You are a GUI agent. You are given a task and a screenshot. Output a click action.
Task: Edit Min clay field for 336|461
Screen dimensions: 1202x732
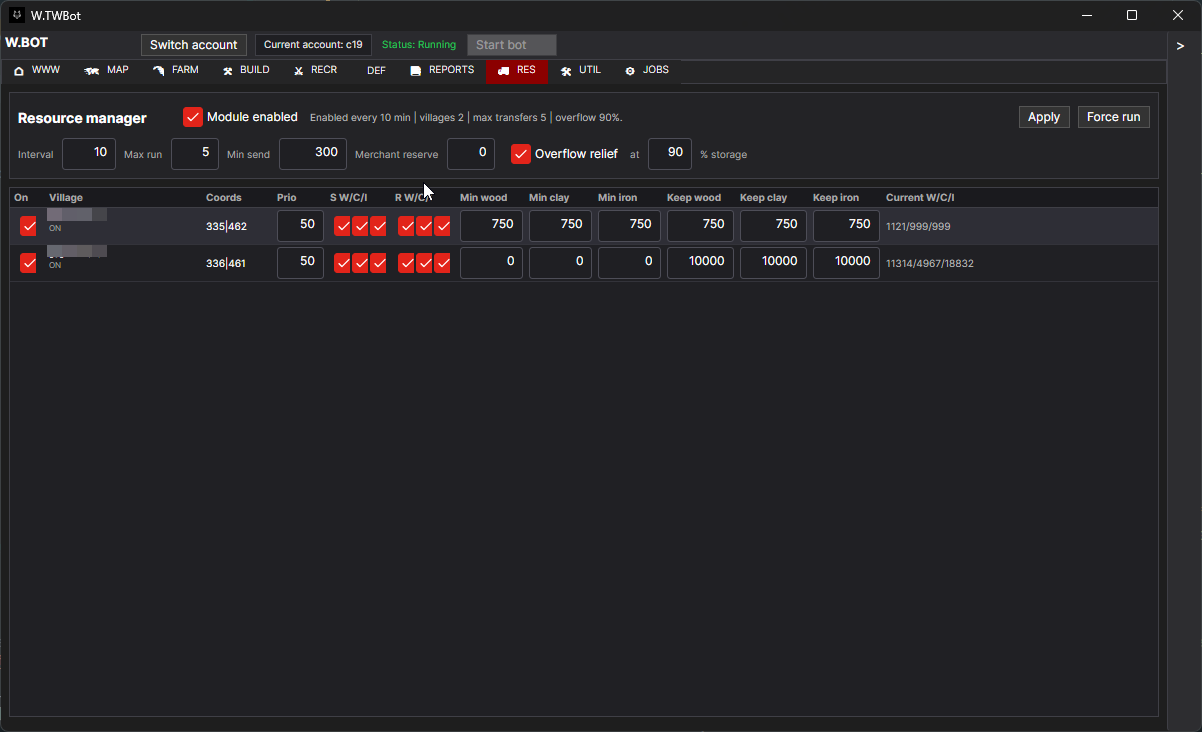(x=560, y=263)
